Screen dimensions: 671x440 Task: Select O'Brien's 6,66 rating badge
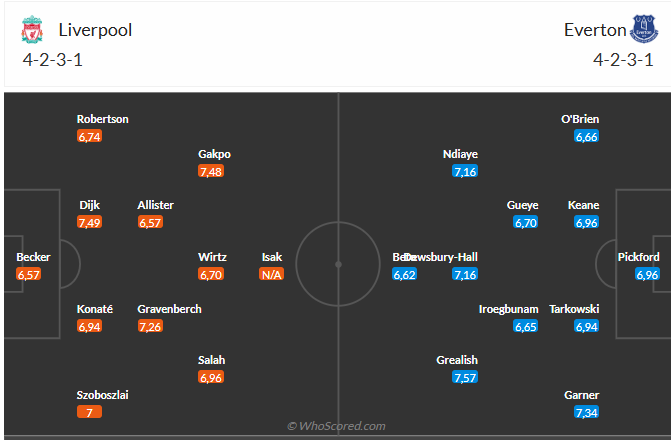[x=586, y=136]
